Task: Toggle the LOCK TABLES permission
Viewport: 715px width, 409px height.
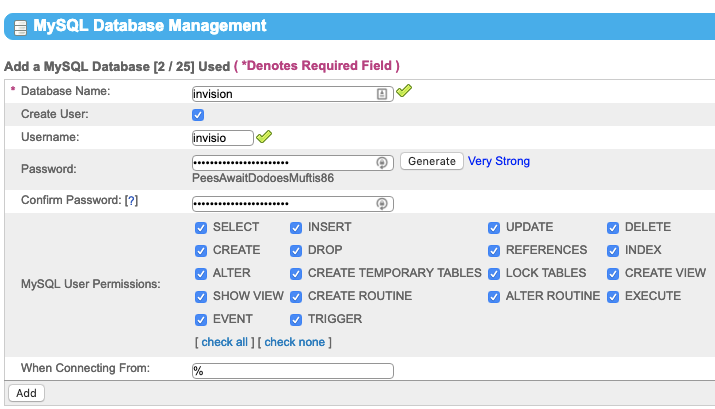Action: (x=494, y=274)
